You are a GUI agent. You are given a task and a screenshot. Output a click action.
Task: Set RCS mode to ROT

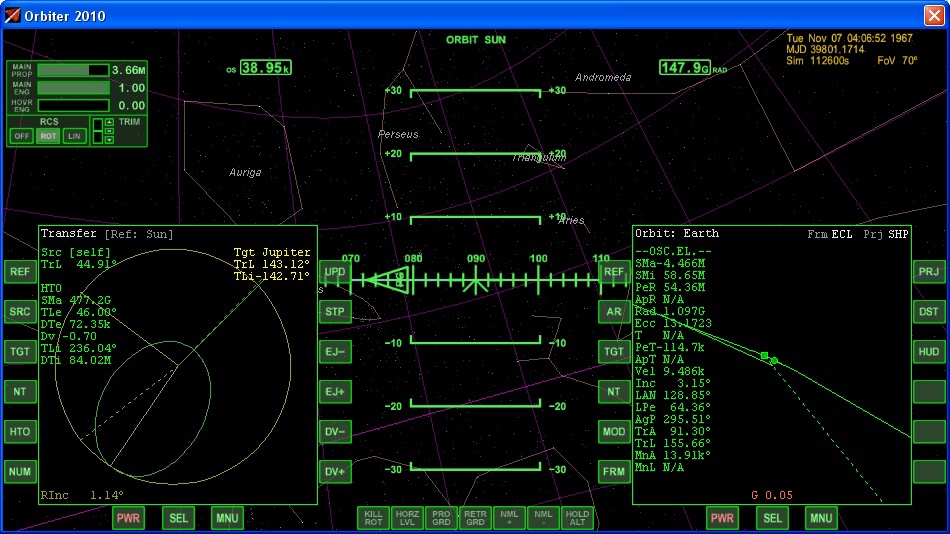coord(48,136)
